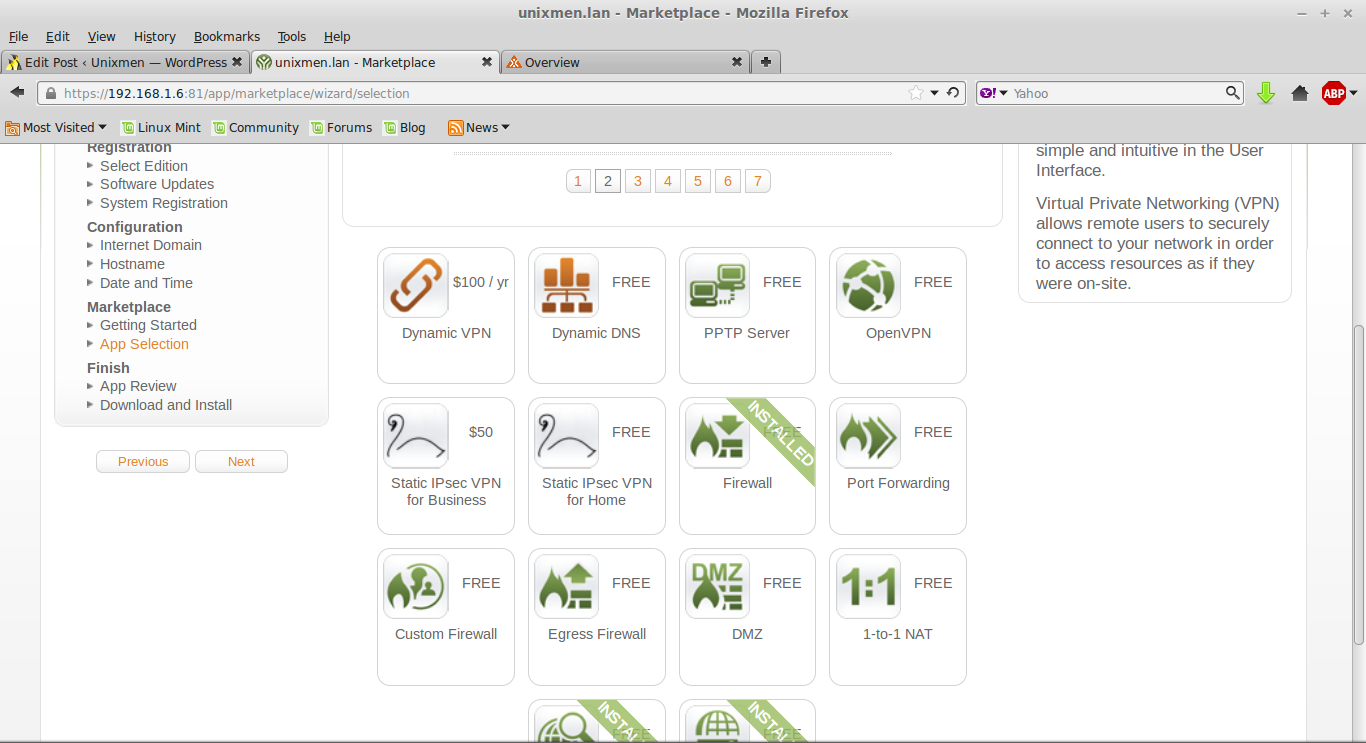Viewport: 1366px width, 743px height.
Task: Open the Download and Install step
Action: pyautogui.click(x=166, y=405)
